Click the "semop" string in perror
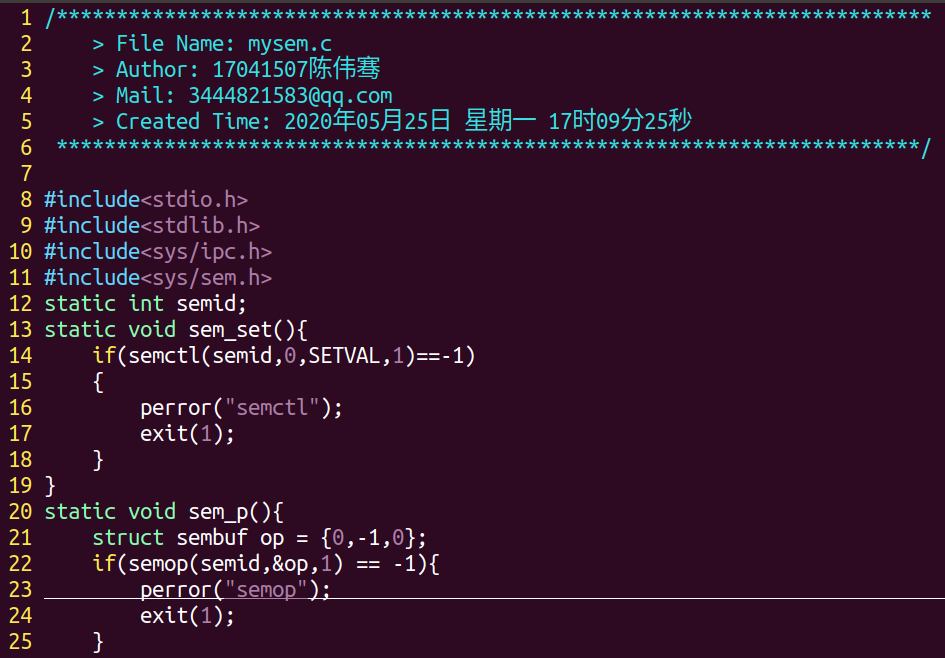Image resolution: width=945 pixels, height=658 pixels. coord(266,590)
